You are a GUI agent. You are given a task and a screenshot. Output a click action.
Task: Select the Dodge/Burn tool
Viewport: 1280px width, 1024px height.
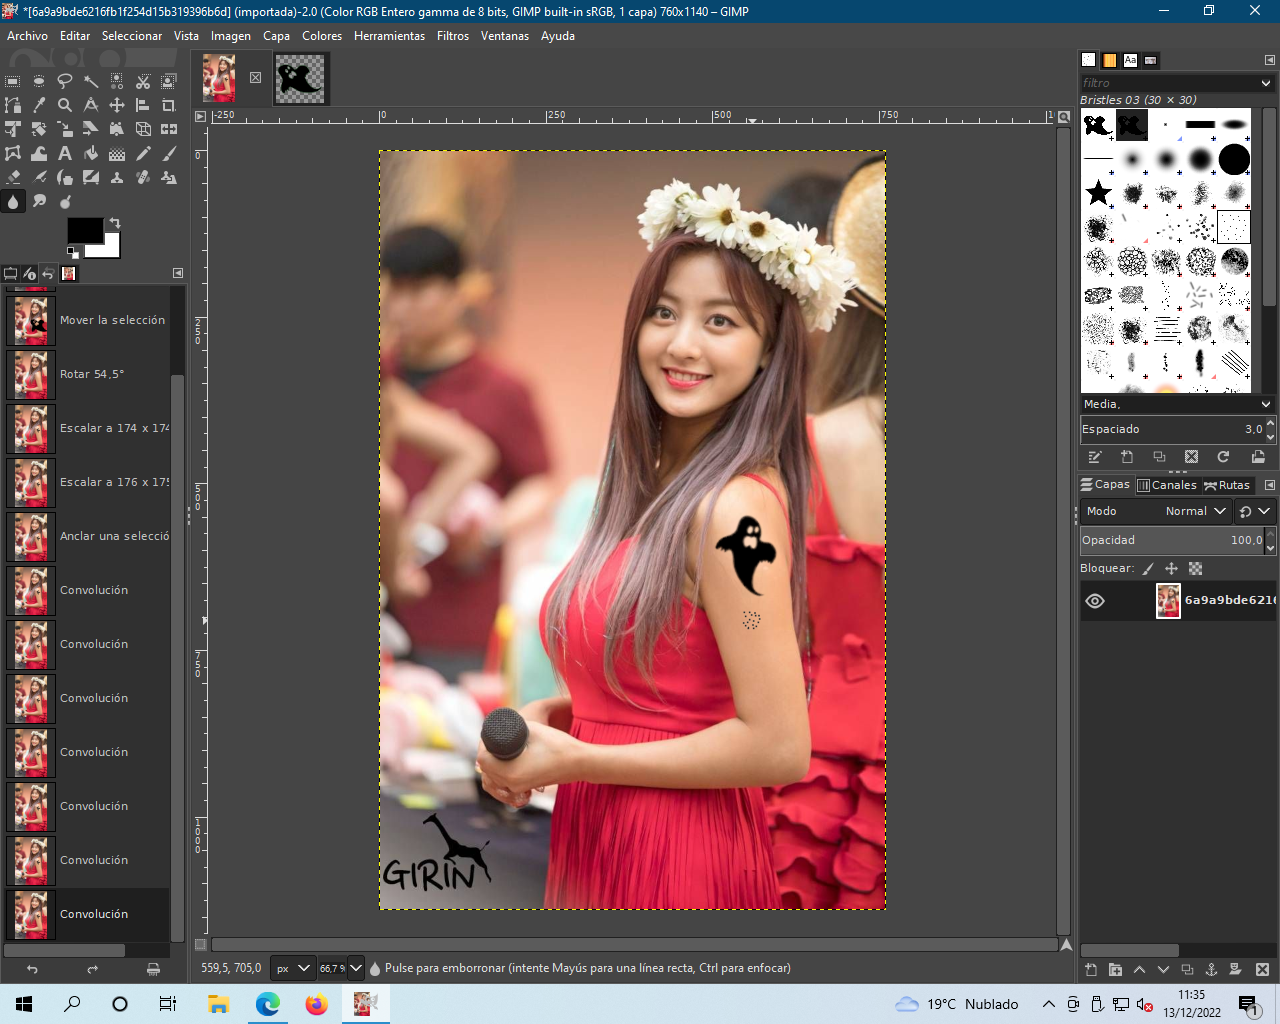click(x=65, y=201)
